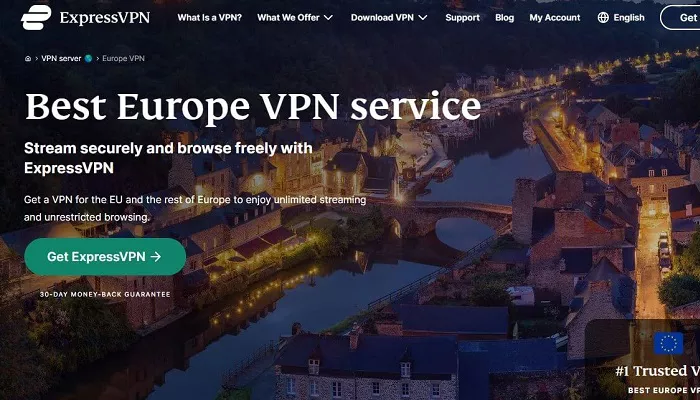Image resolution: width=700 pixels, height=400 pixels.
Task: Select the language globe icon
Action: coord(603,17)
